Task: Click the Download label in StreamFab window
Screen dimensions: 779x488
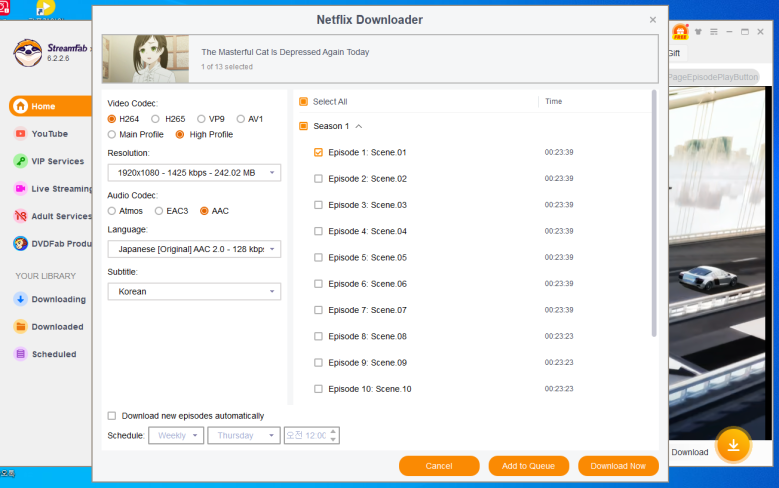Action: (690, 452)
